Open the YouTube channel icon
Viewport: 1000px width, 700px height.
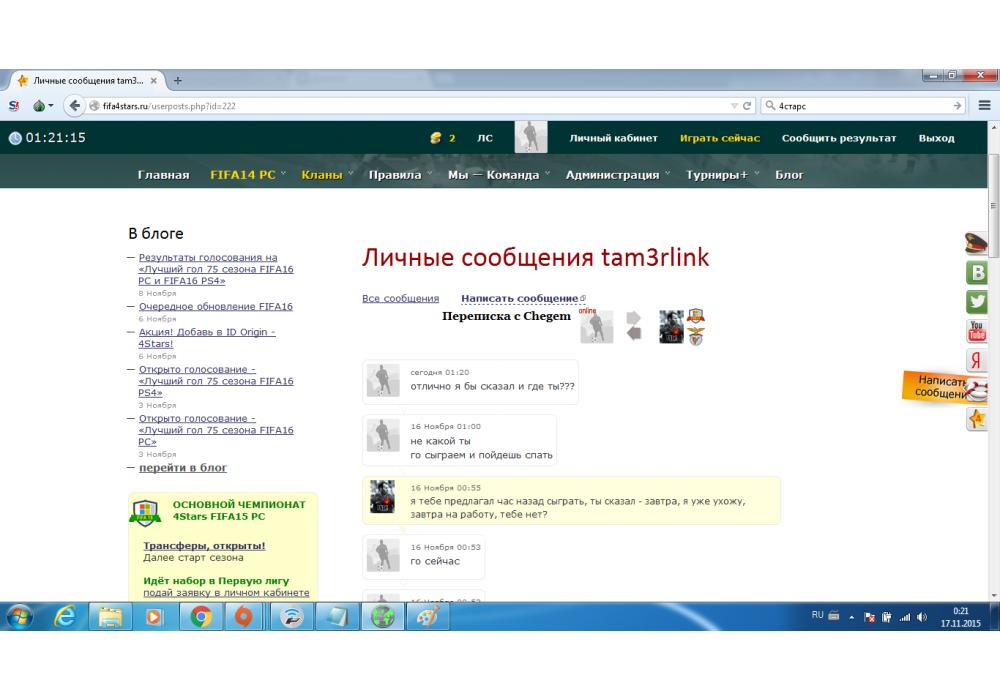click(977, 331)
